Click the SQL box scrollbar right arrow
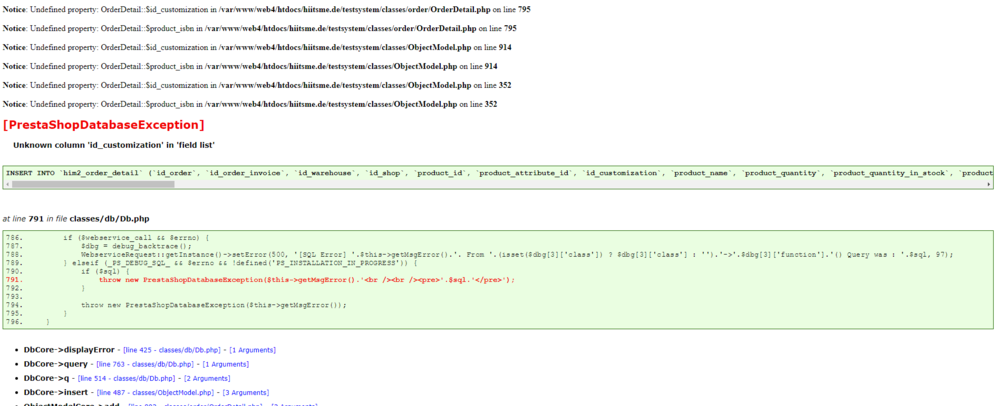Screen dimensions: 1000x406 (x=989, y=184)
